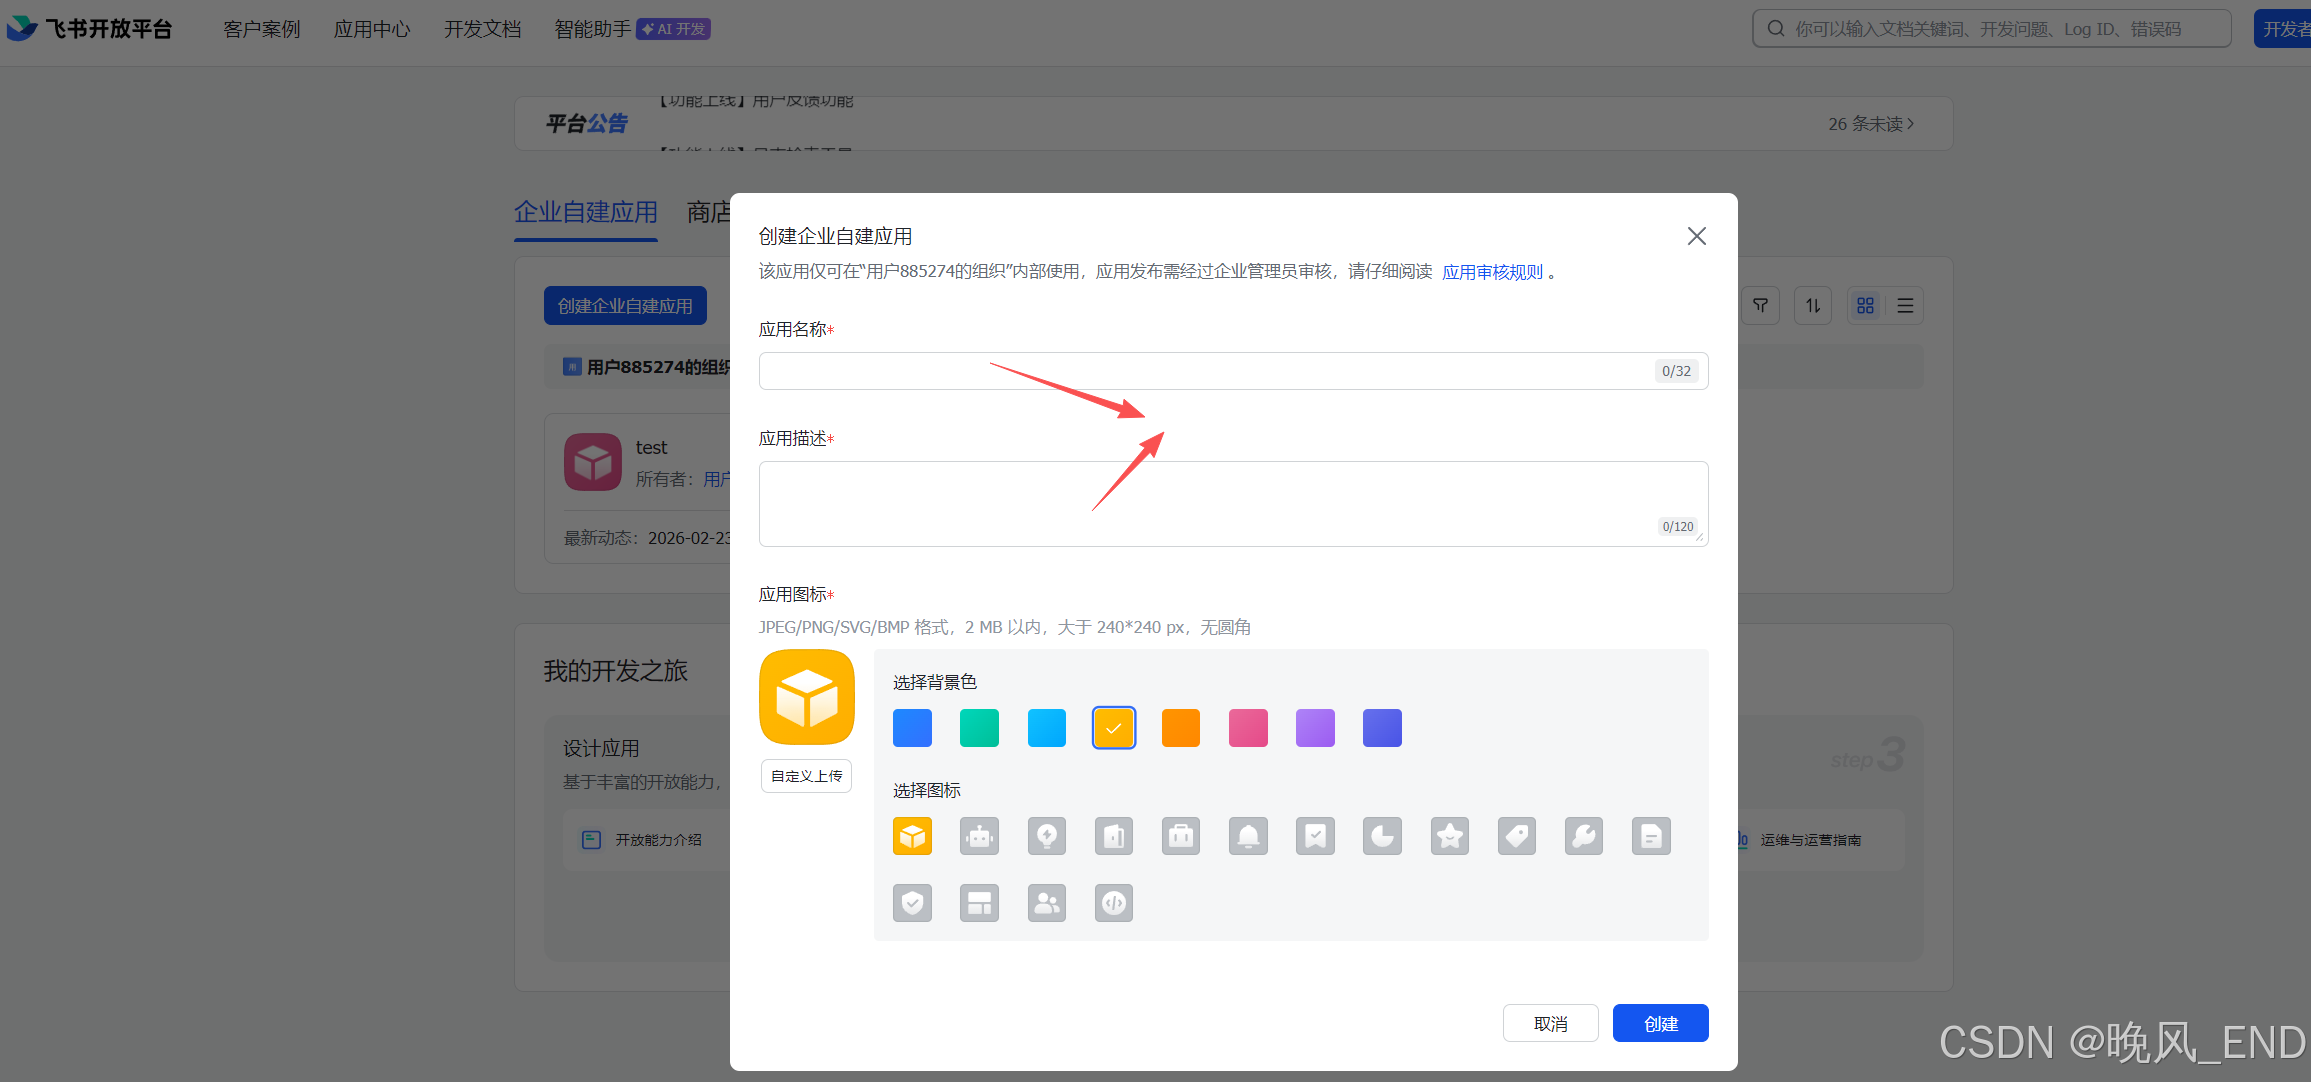This screenshot has width=2311, height=1082.
Task: Select the star app icon
Action: [x=1449, y=836]
